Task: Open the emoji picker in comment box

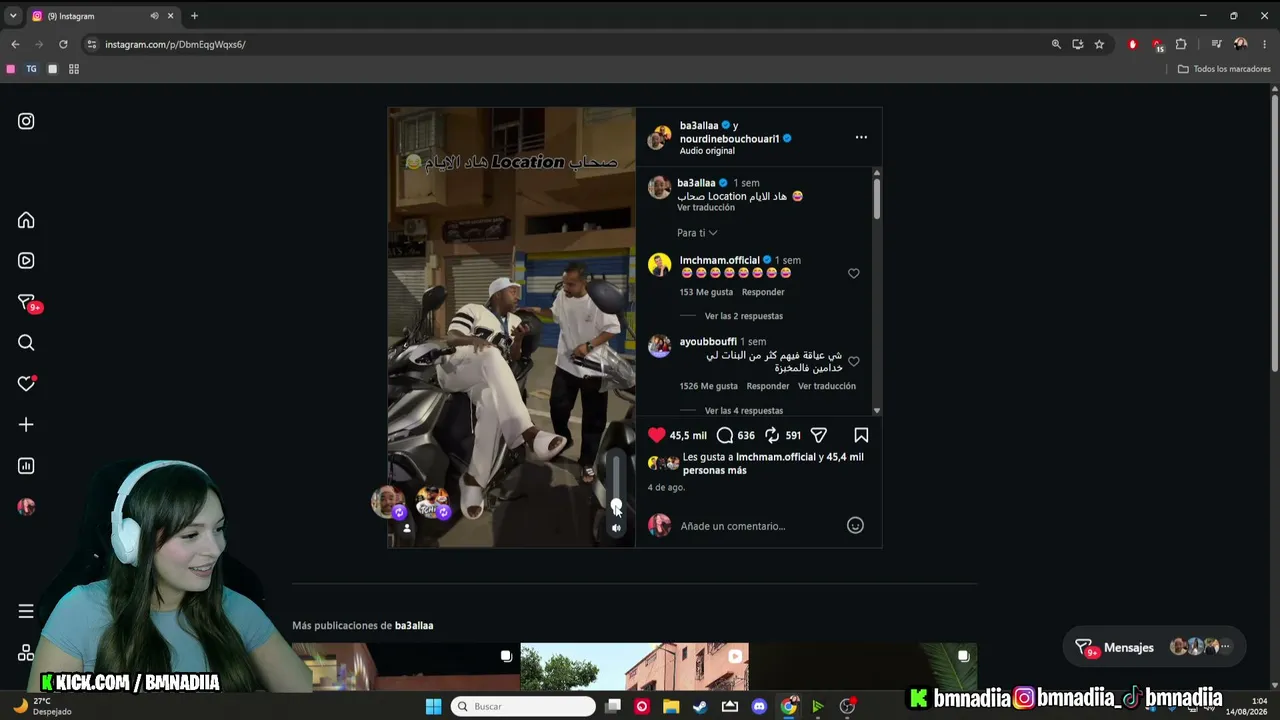Action: coord(855,525)
